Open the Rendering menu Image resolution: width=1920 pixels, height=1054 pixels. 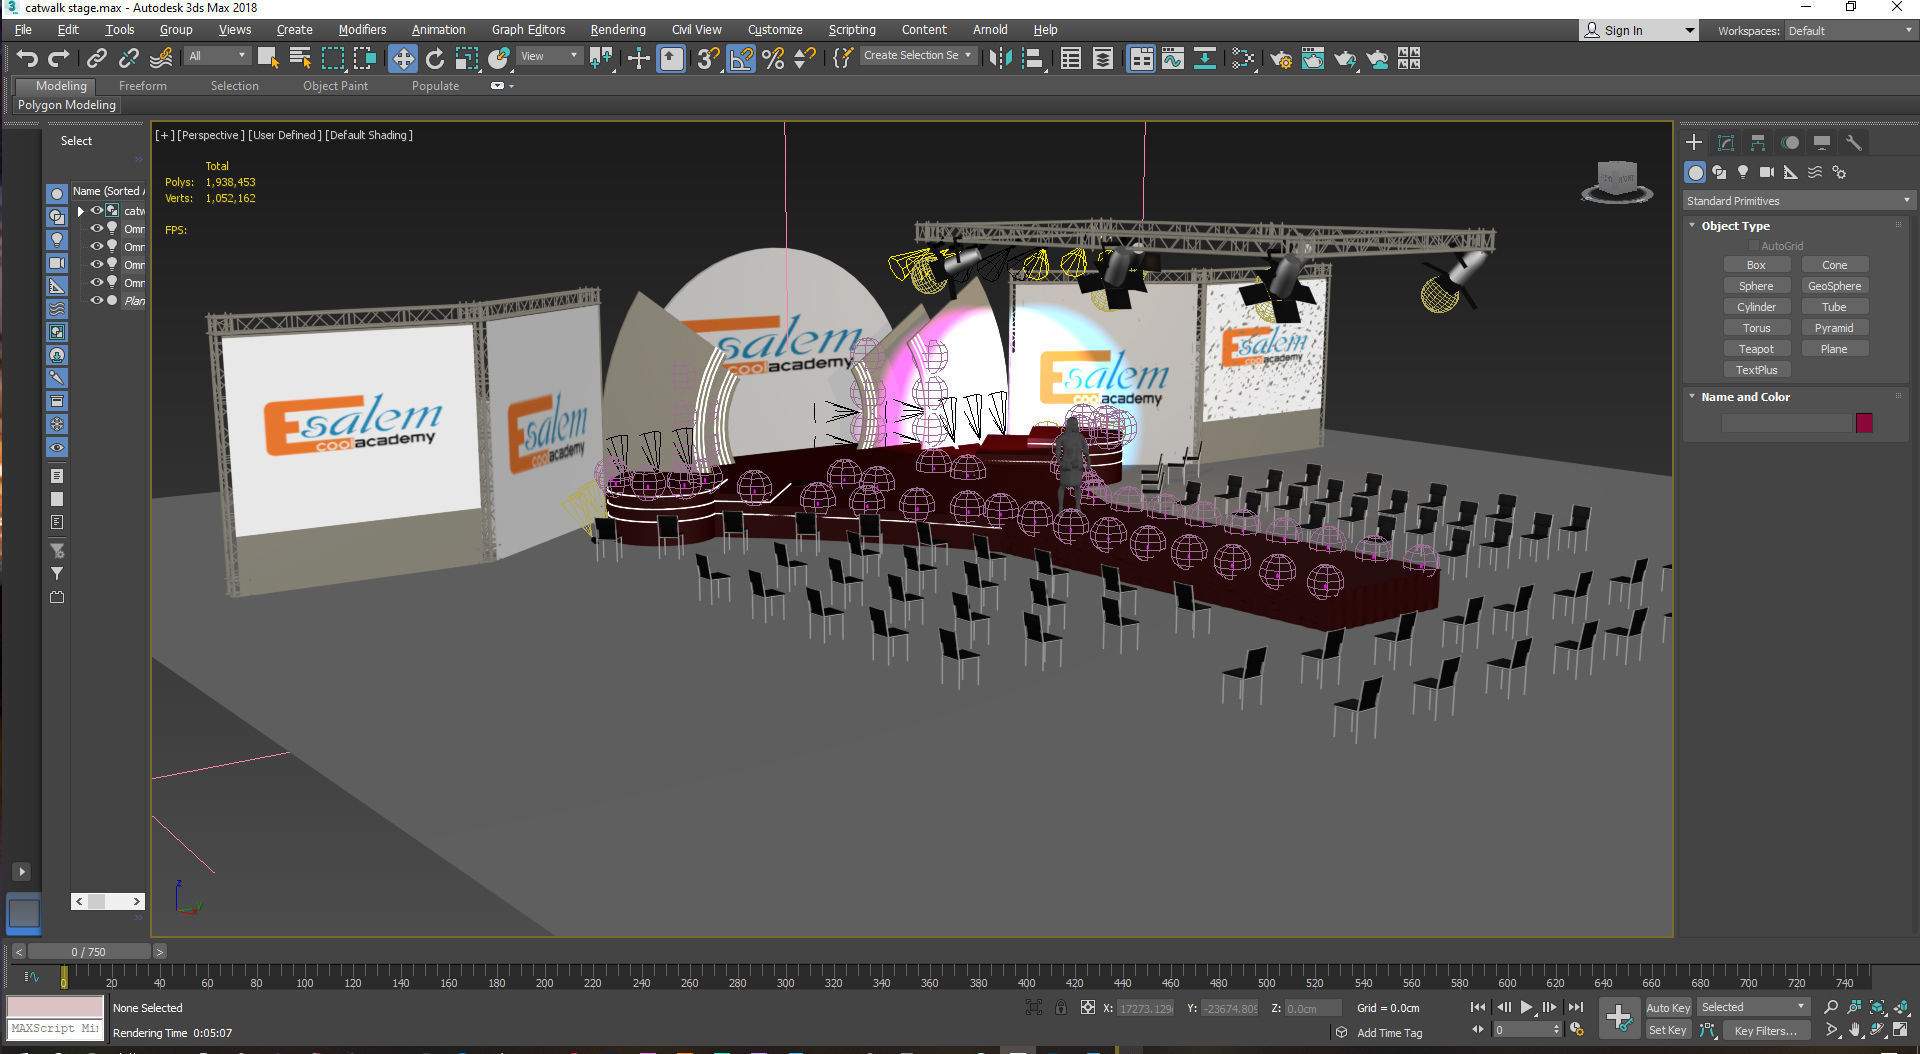click(x=618, y=30)
